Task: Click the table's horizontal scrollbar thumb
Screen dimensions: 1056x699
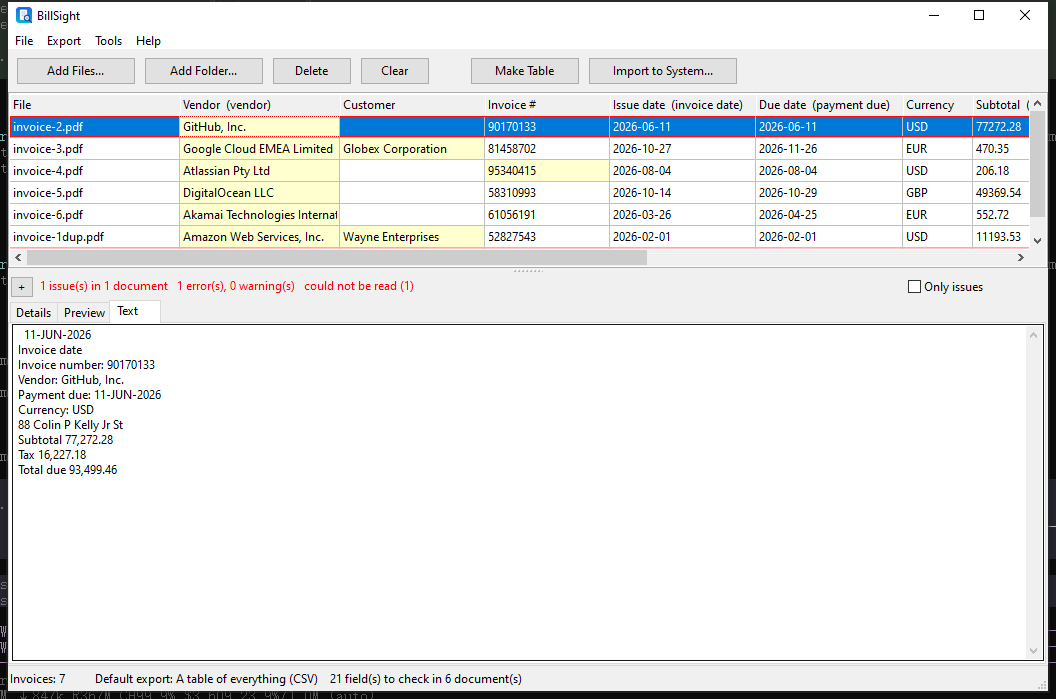Action: click(x=337, y=257)
